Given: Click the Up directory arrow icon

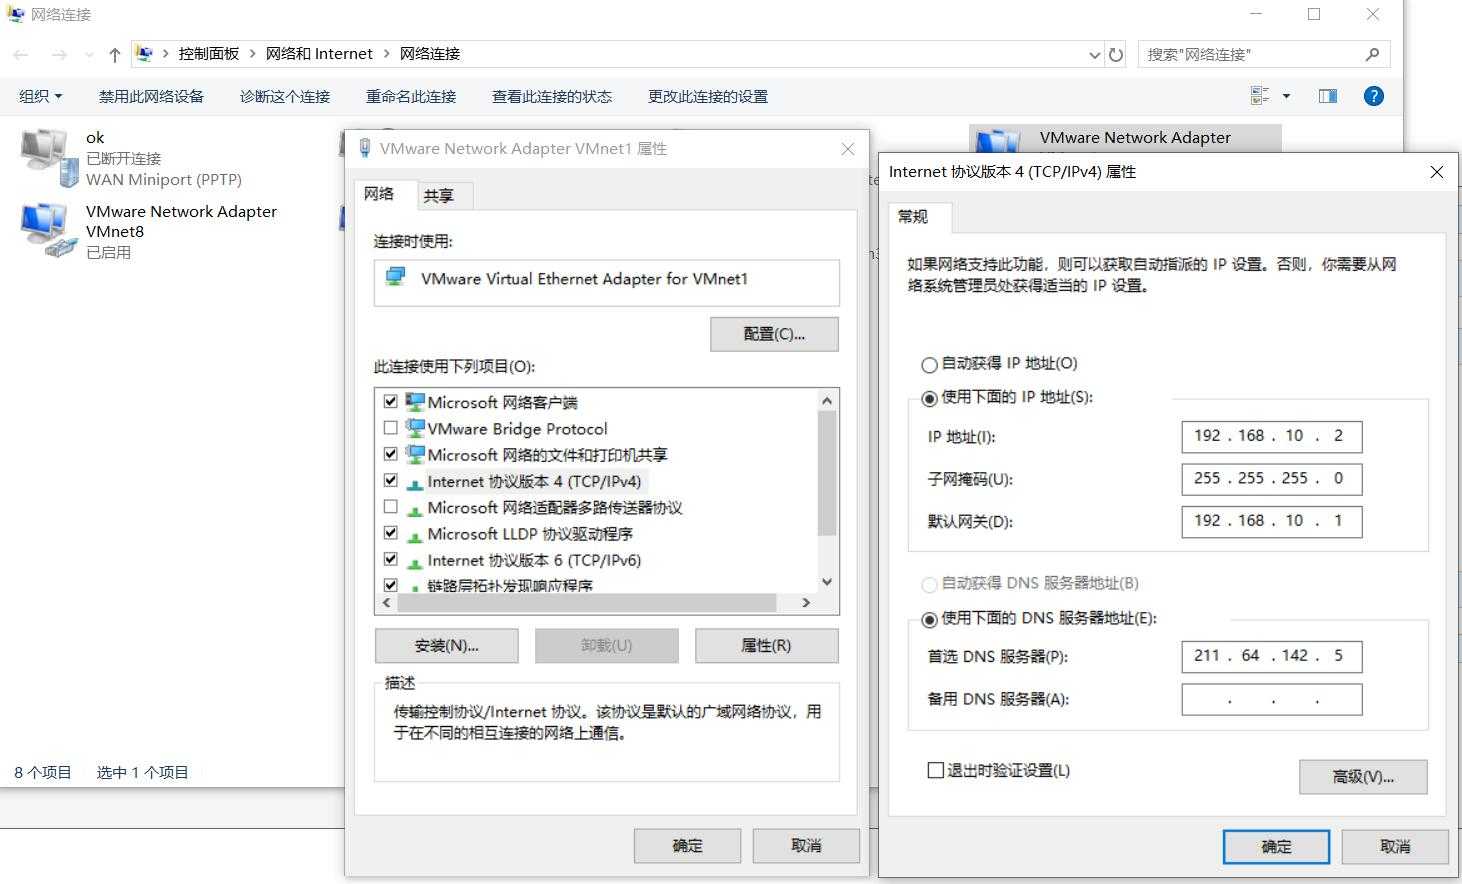Looking at the screenshot, I should (x=114, y=55).
